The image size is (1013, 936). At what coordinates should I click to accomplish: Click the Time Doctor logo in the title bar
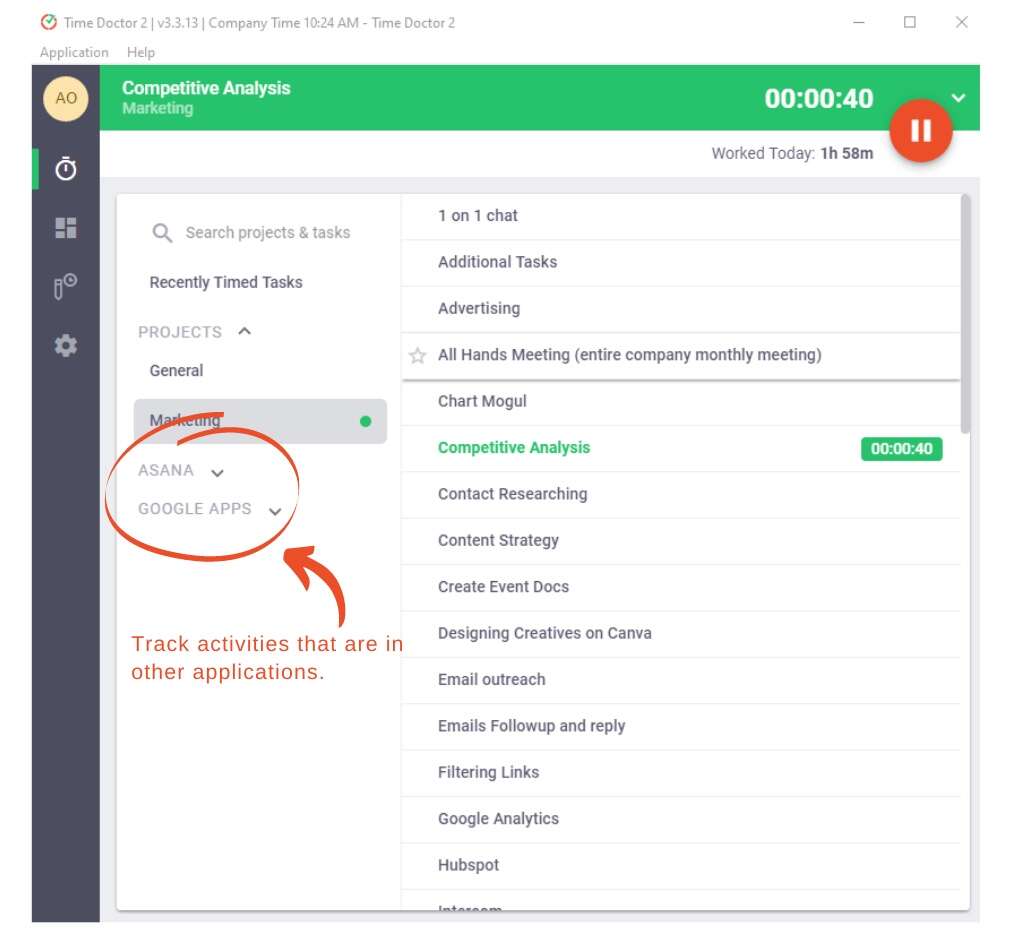45,22
